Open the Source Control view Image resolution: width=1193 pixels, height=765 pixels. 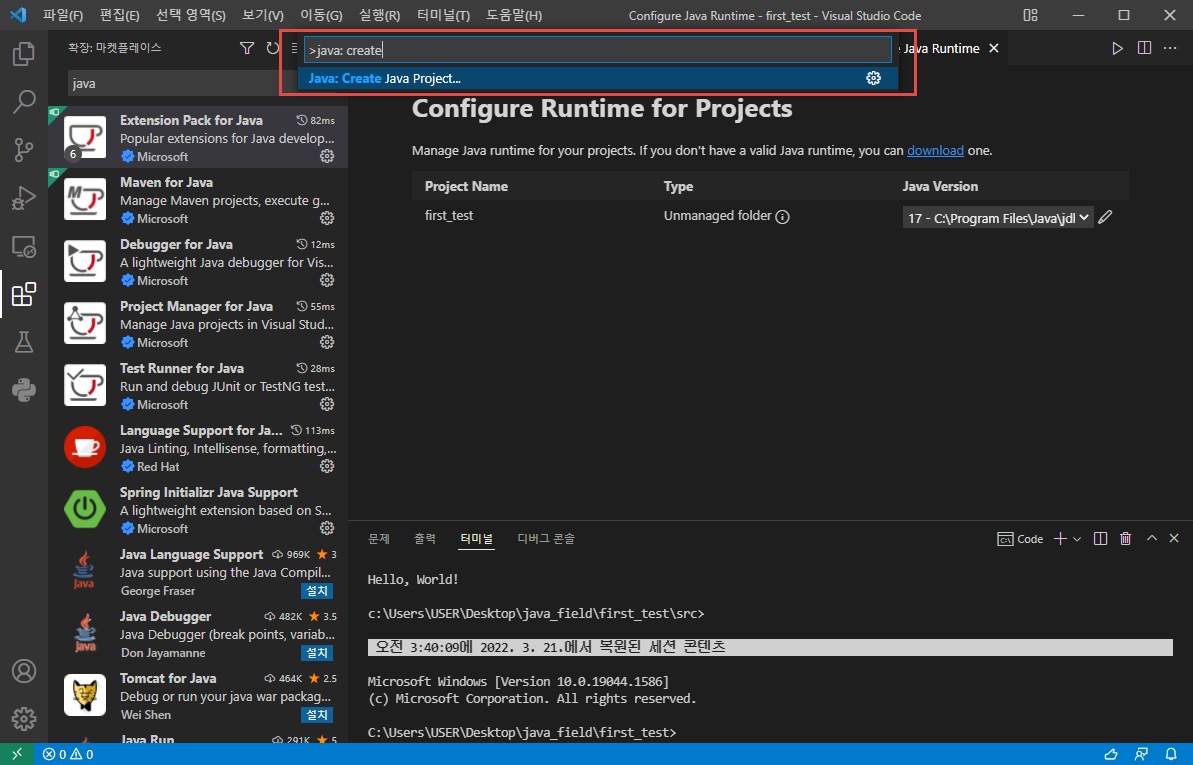[x=24, y=149]
